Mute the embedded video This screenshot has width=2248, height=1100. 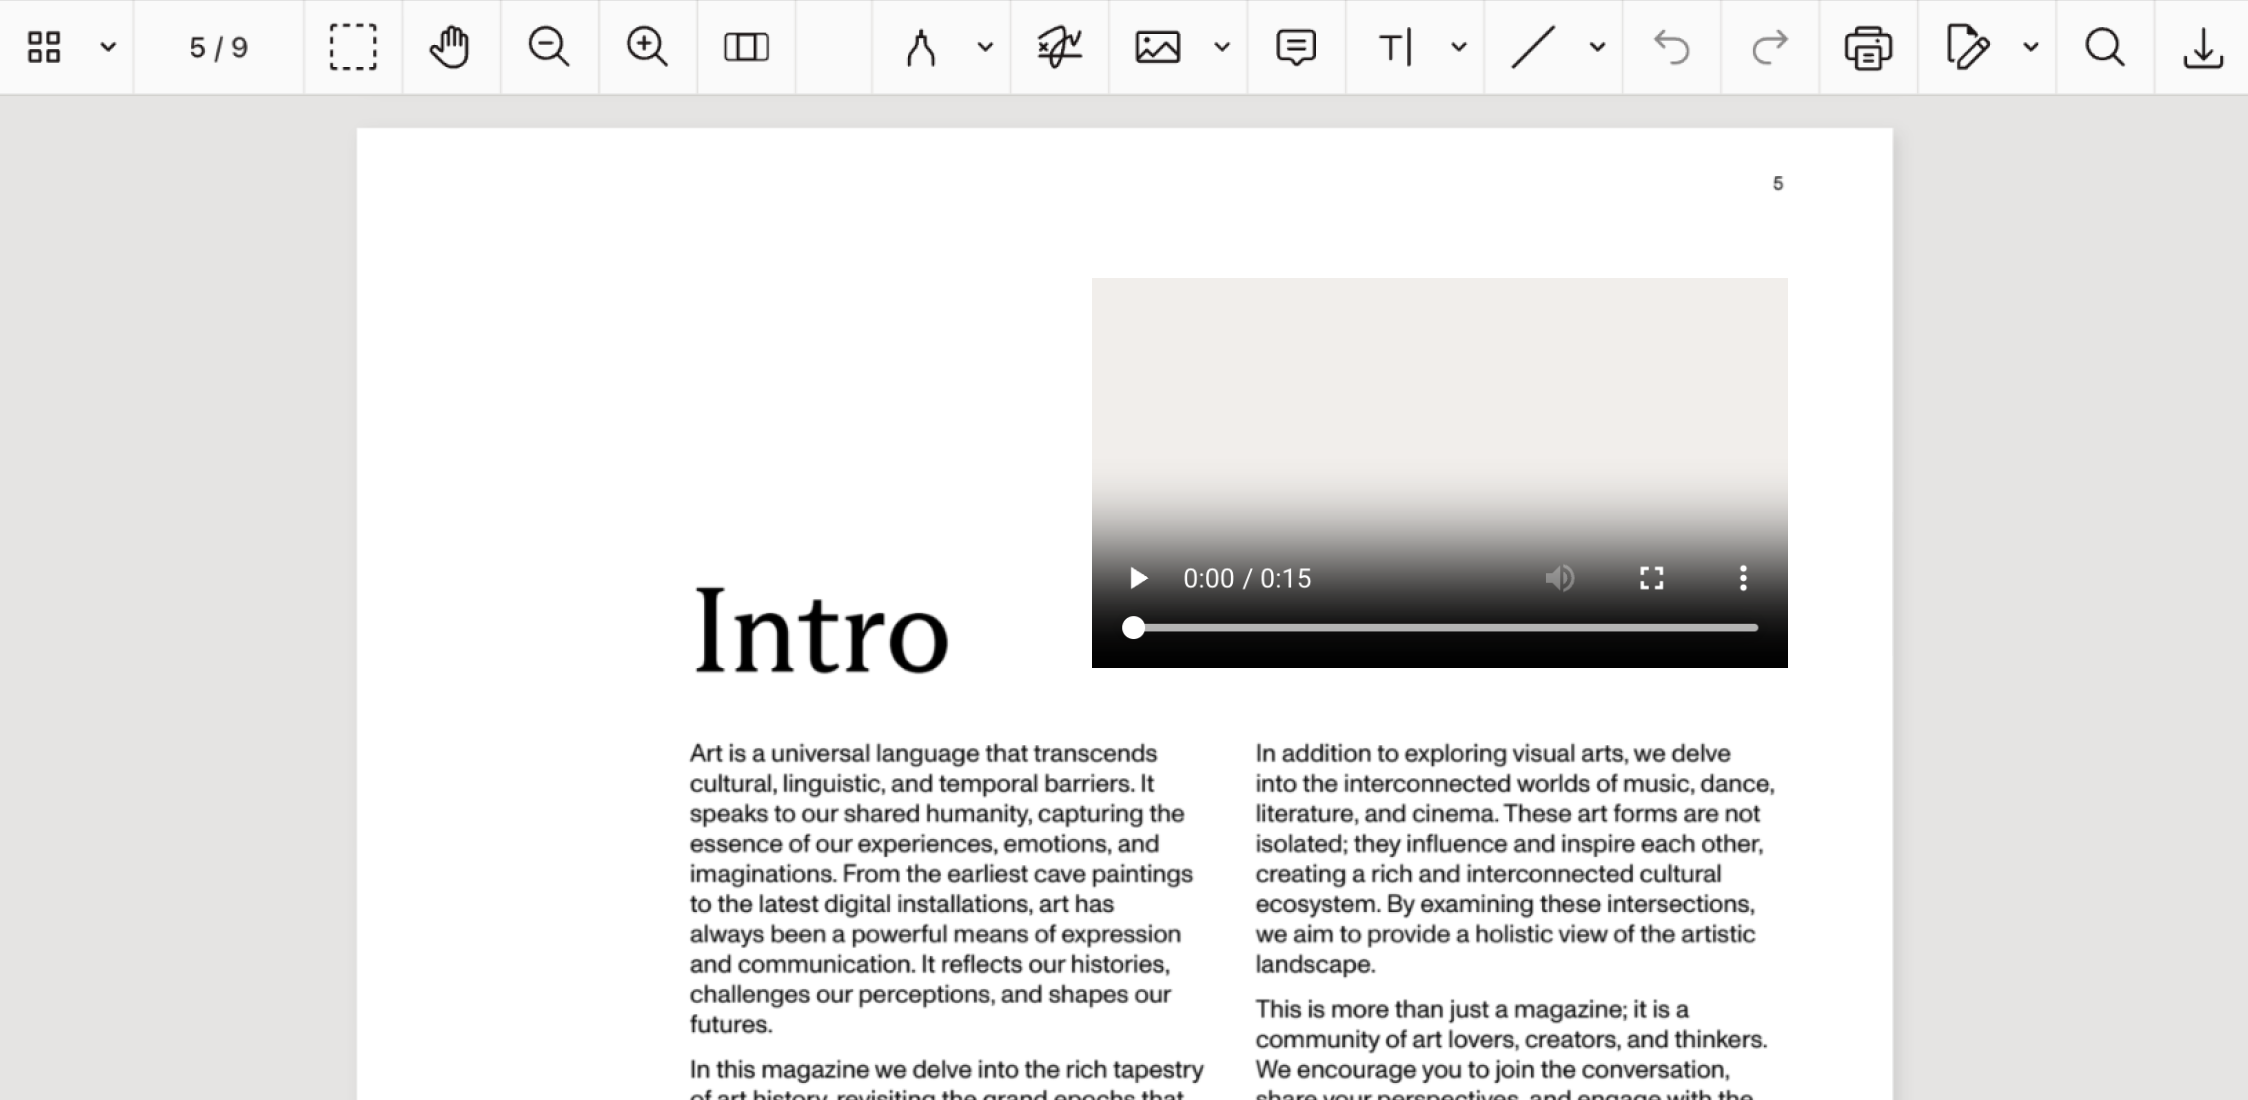[1559, 578]
